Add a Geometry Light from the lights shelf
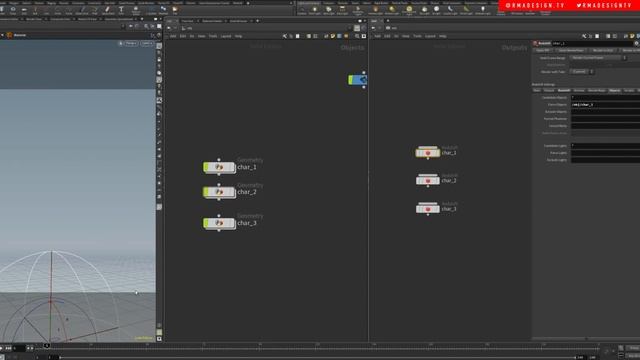Screen dimensions: 640x360 coord(358,10)
